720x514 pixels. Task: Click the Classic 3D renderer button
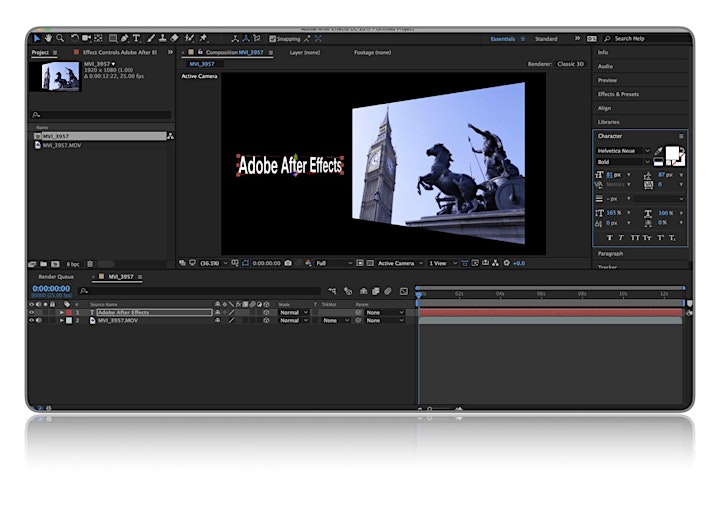[x=570, y=64]
